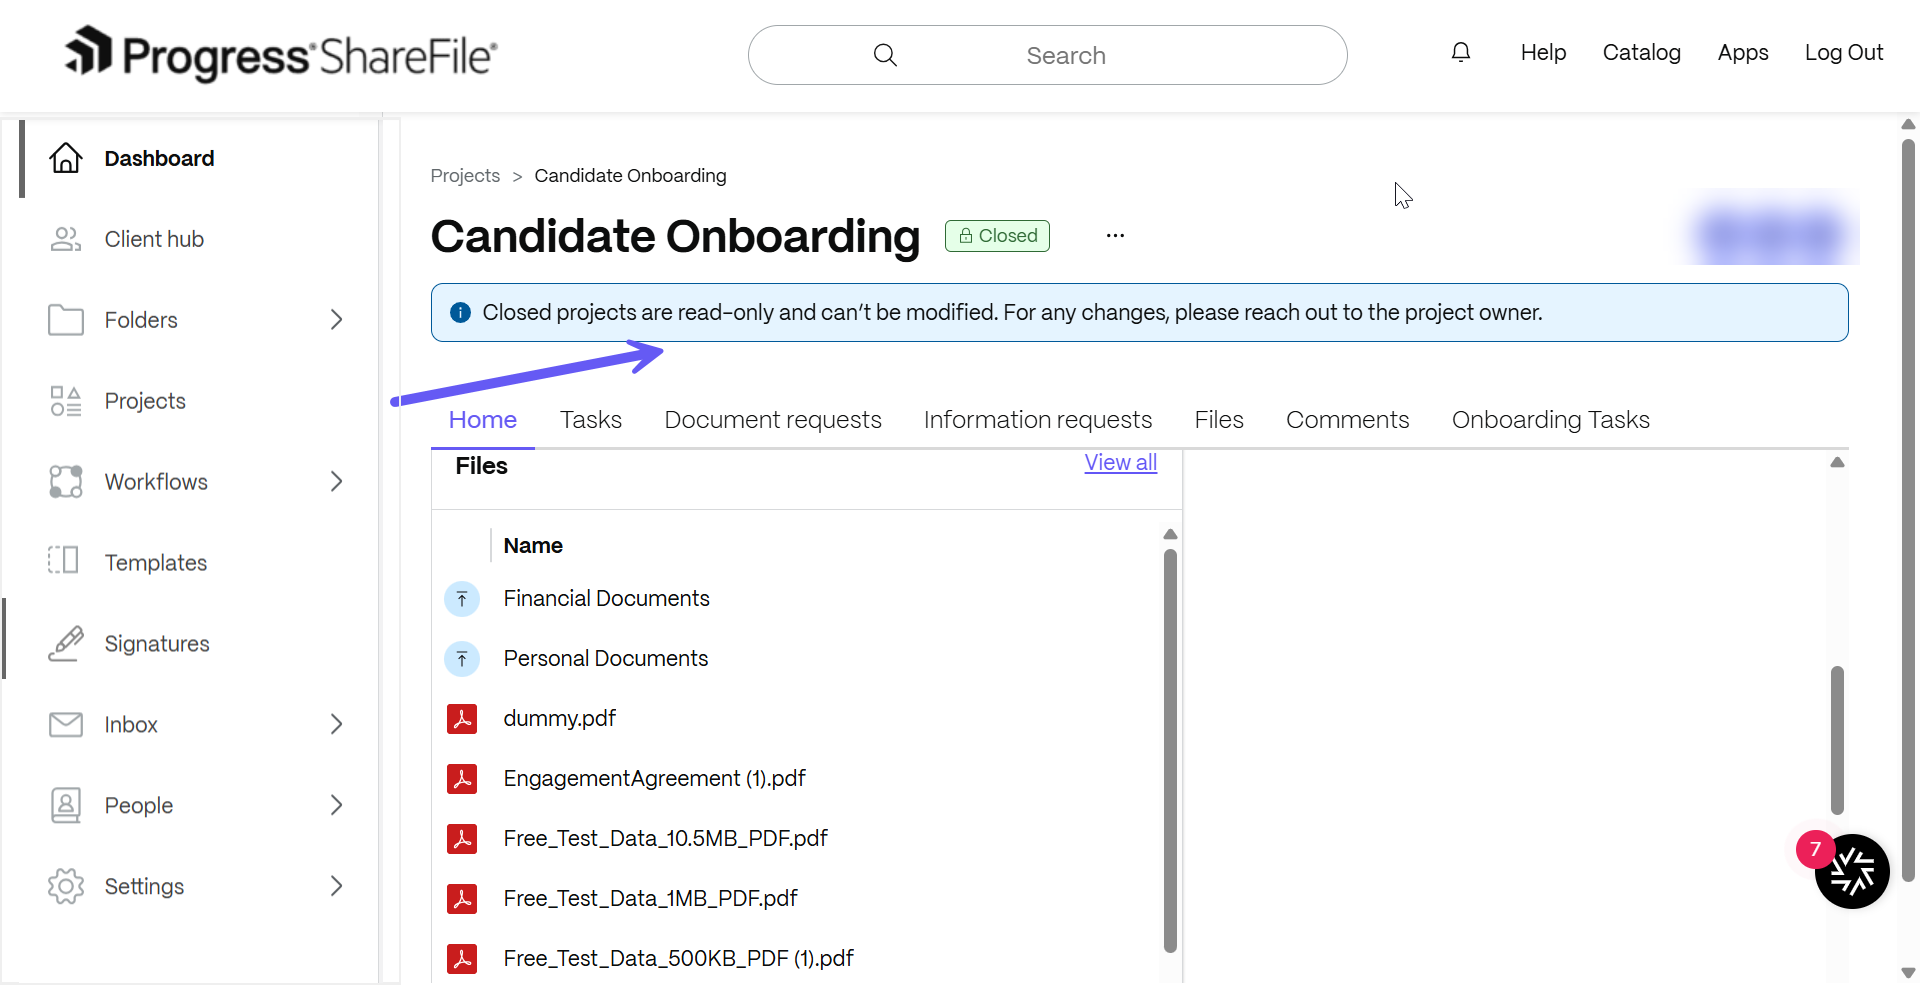This screenshot has height=985, width=1920.
Task: Click the dummy.pdf file icon
Action: tap(462, 718)
